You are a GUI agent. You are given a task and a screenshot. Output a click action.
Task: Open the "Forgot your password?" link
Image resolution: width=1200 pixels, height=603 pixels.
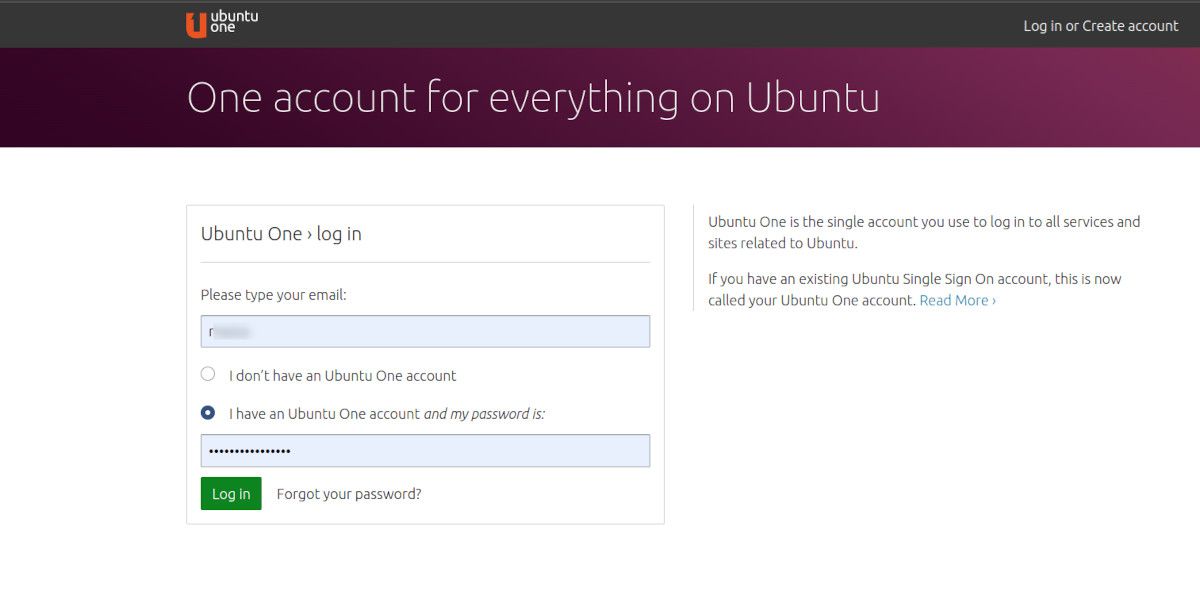[349, 494]
